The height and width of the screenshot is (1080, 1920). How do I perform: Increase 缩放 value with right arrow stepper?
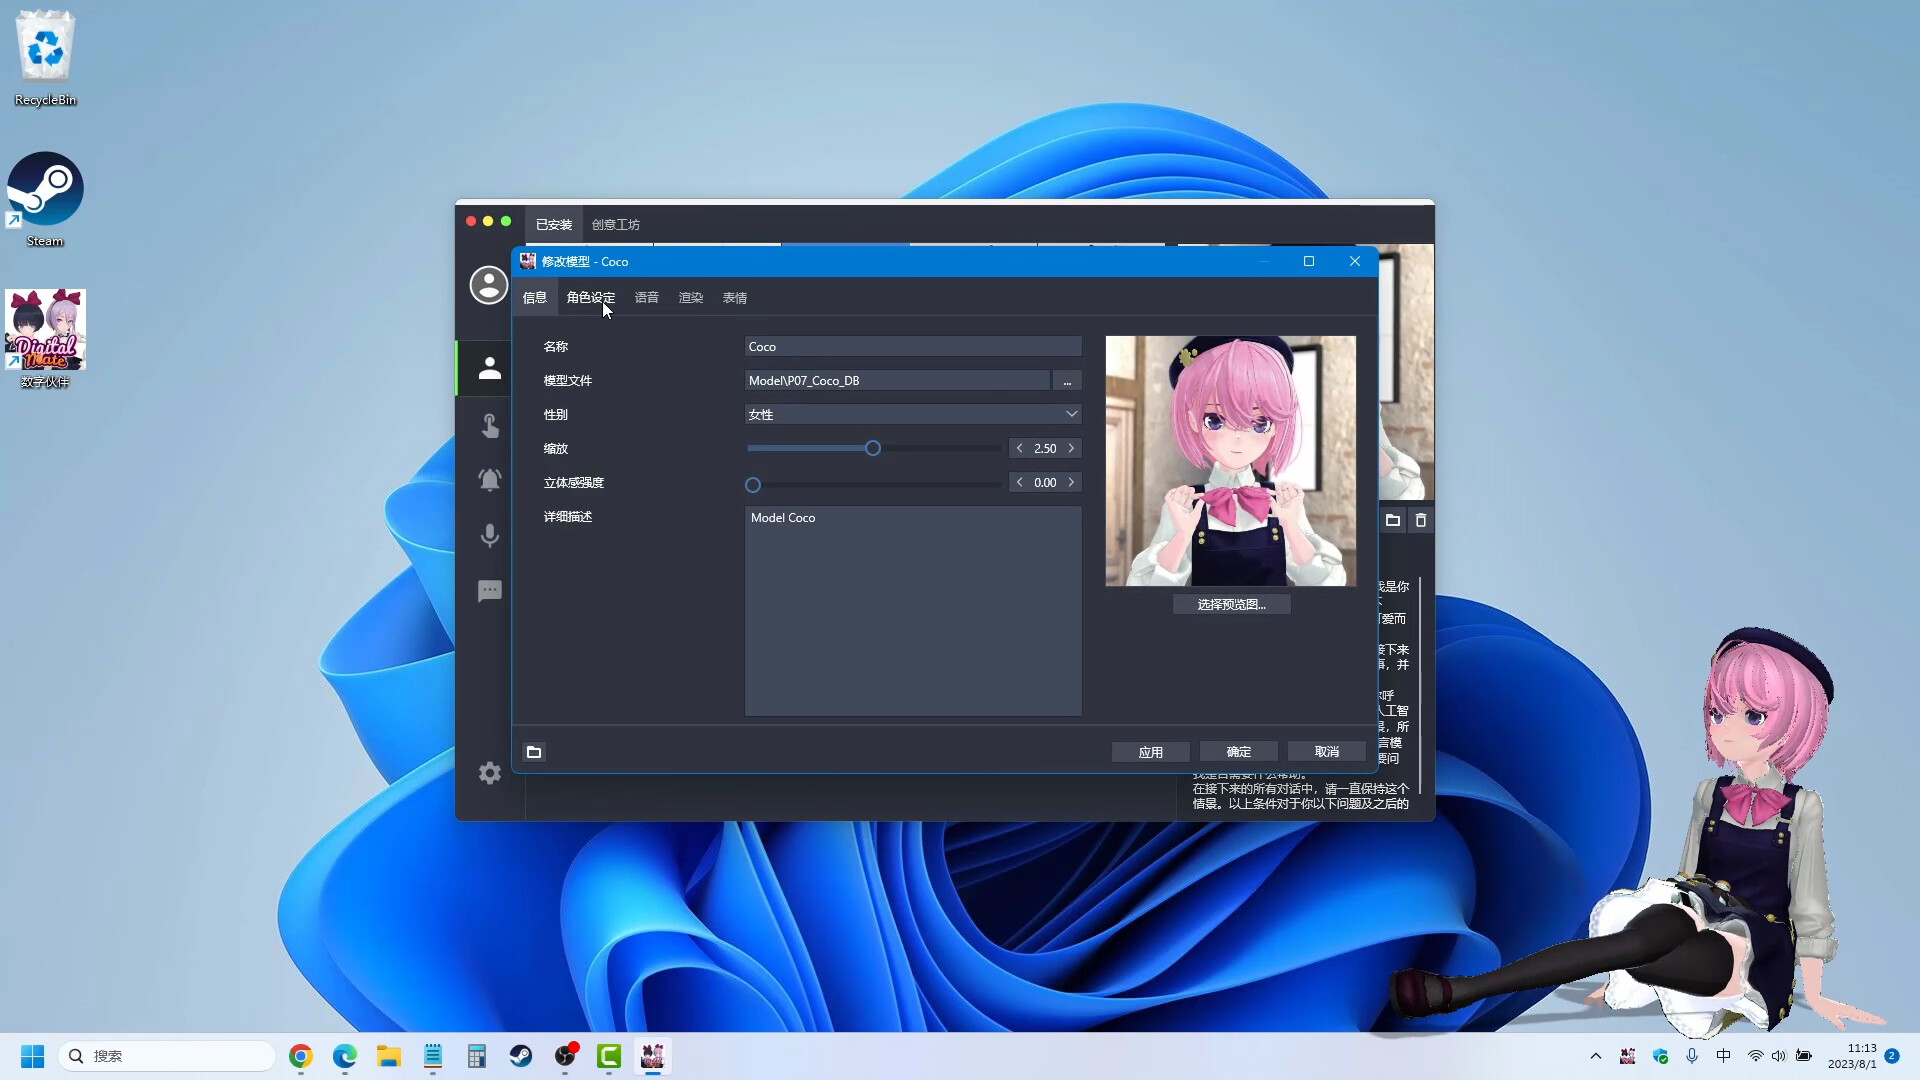pos(1072,448)
